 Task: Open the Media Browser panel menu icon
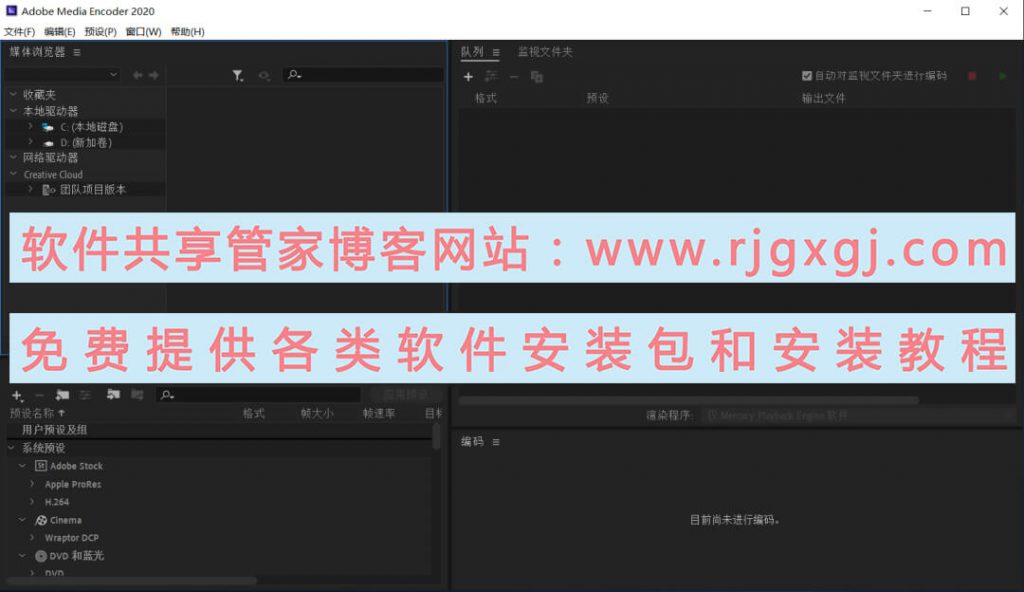pyautogui.click(x=77, y=52)
